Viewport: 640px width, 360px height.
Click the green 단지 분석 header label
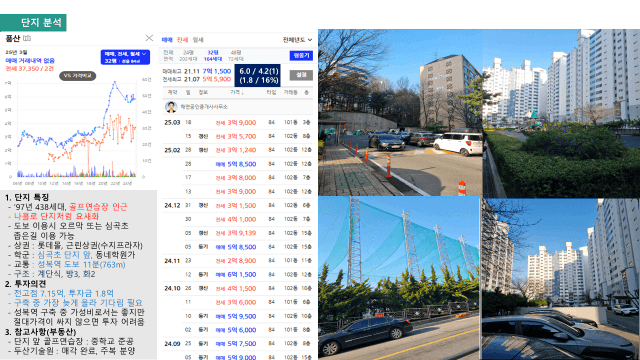click(x=33, y=22)
